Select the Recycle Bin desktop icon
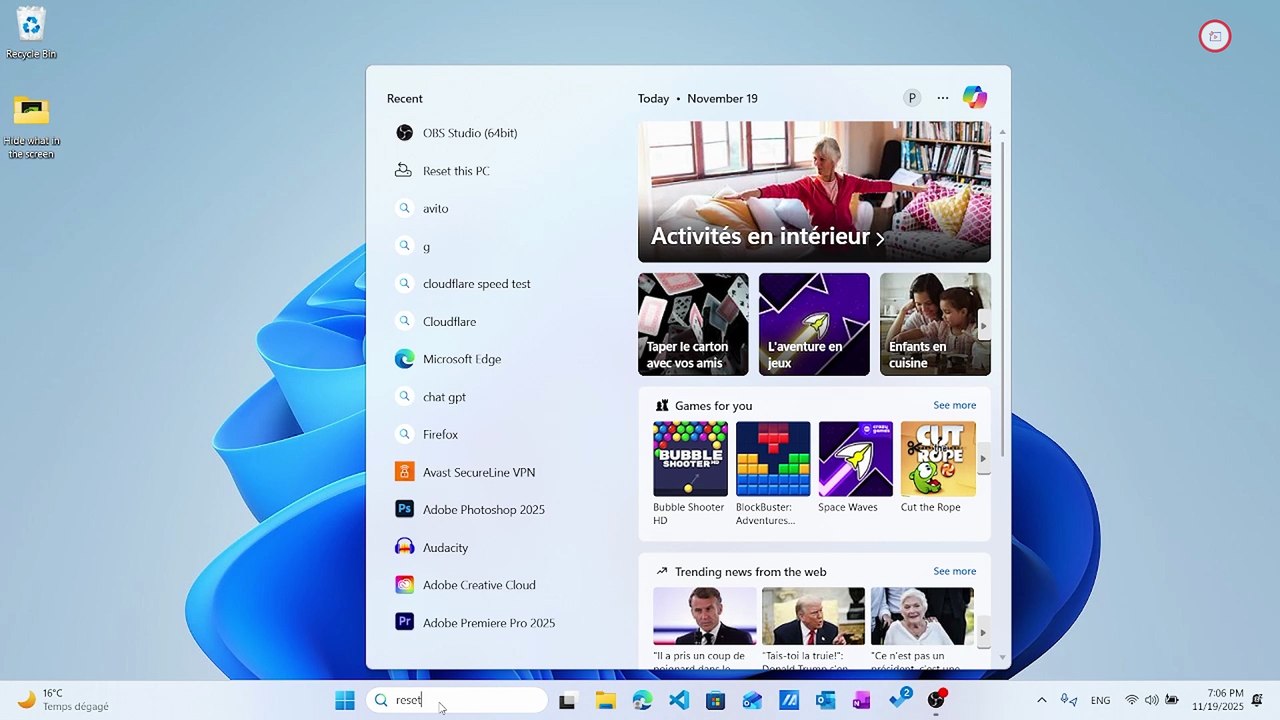 pos(31,33)
